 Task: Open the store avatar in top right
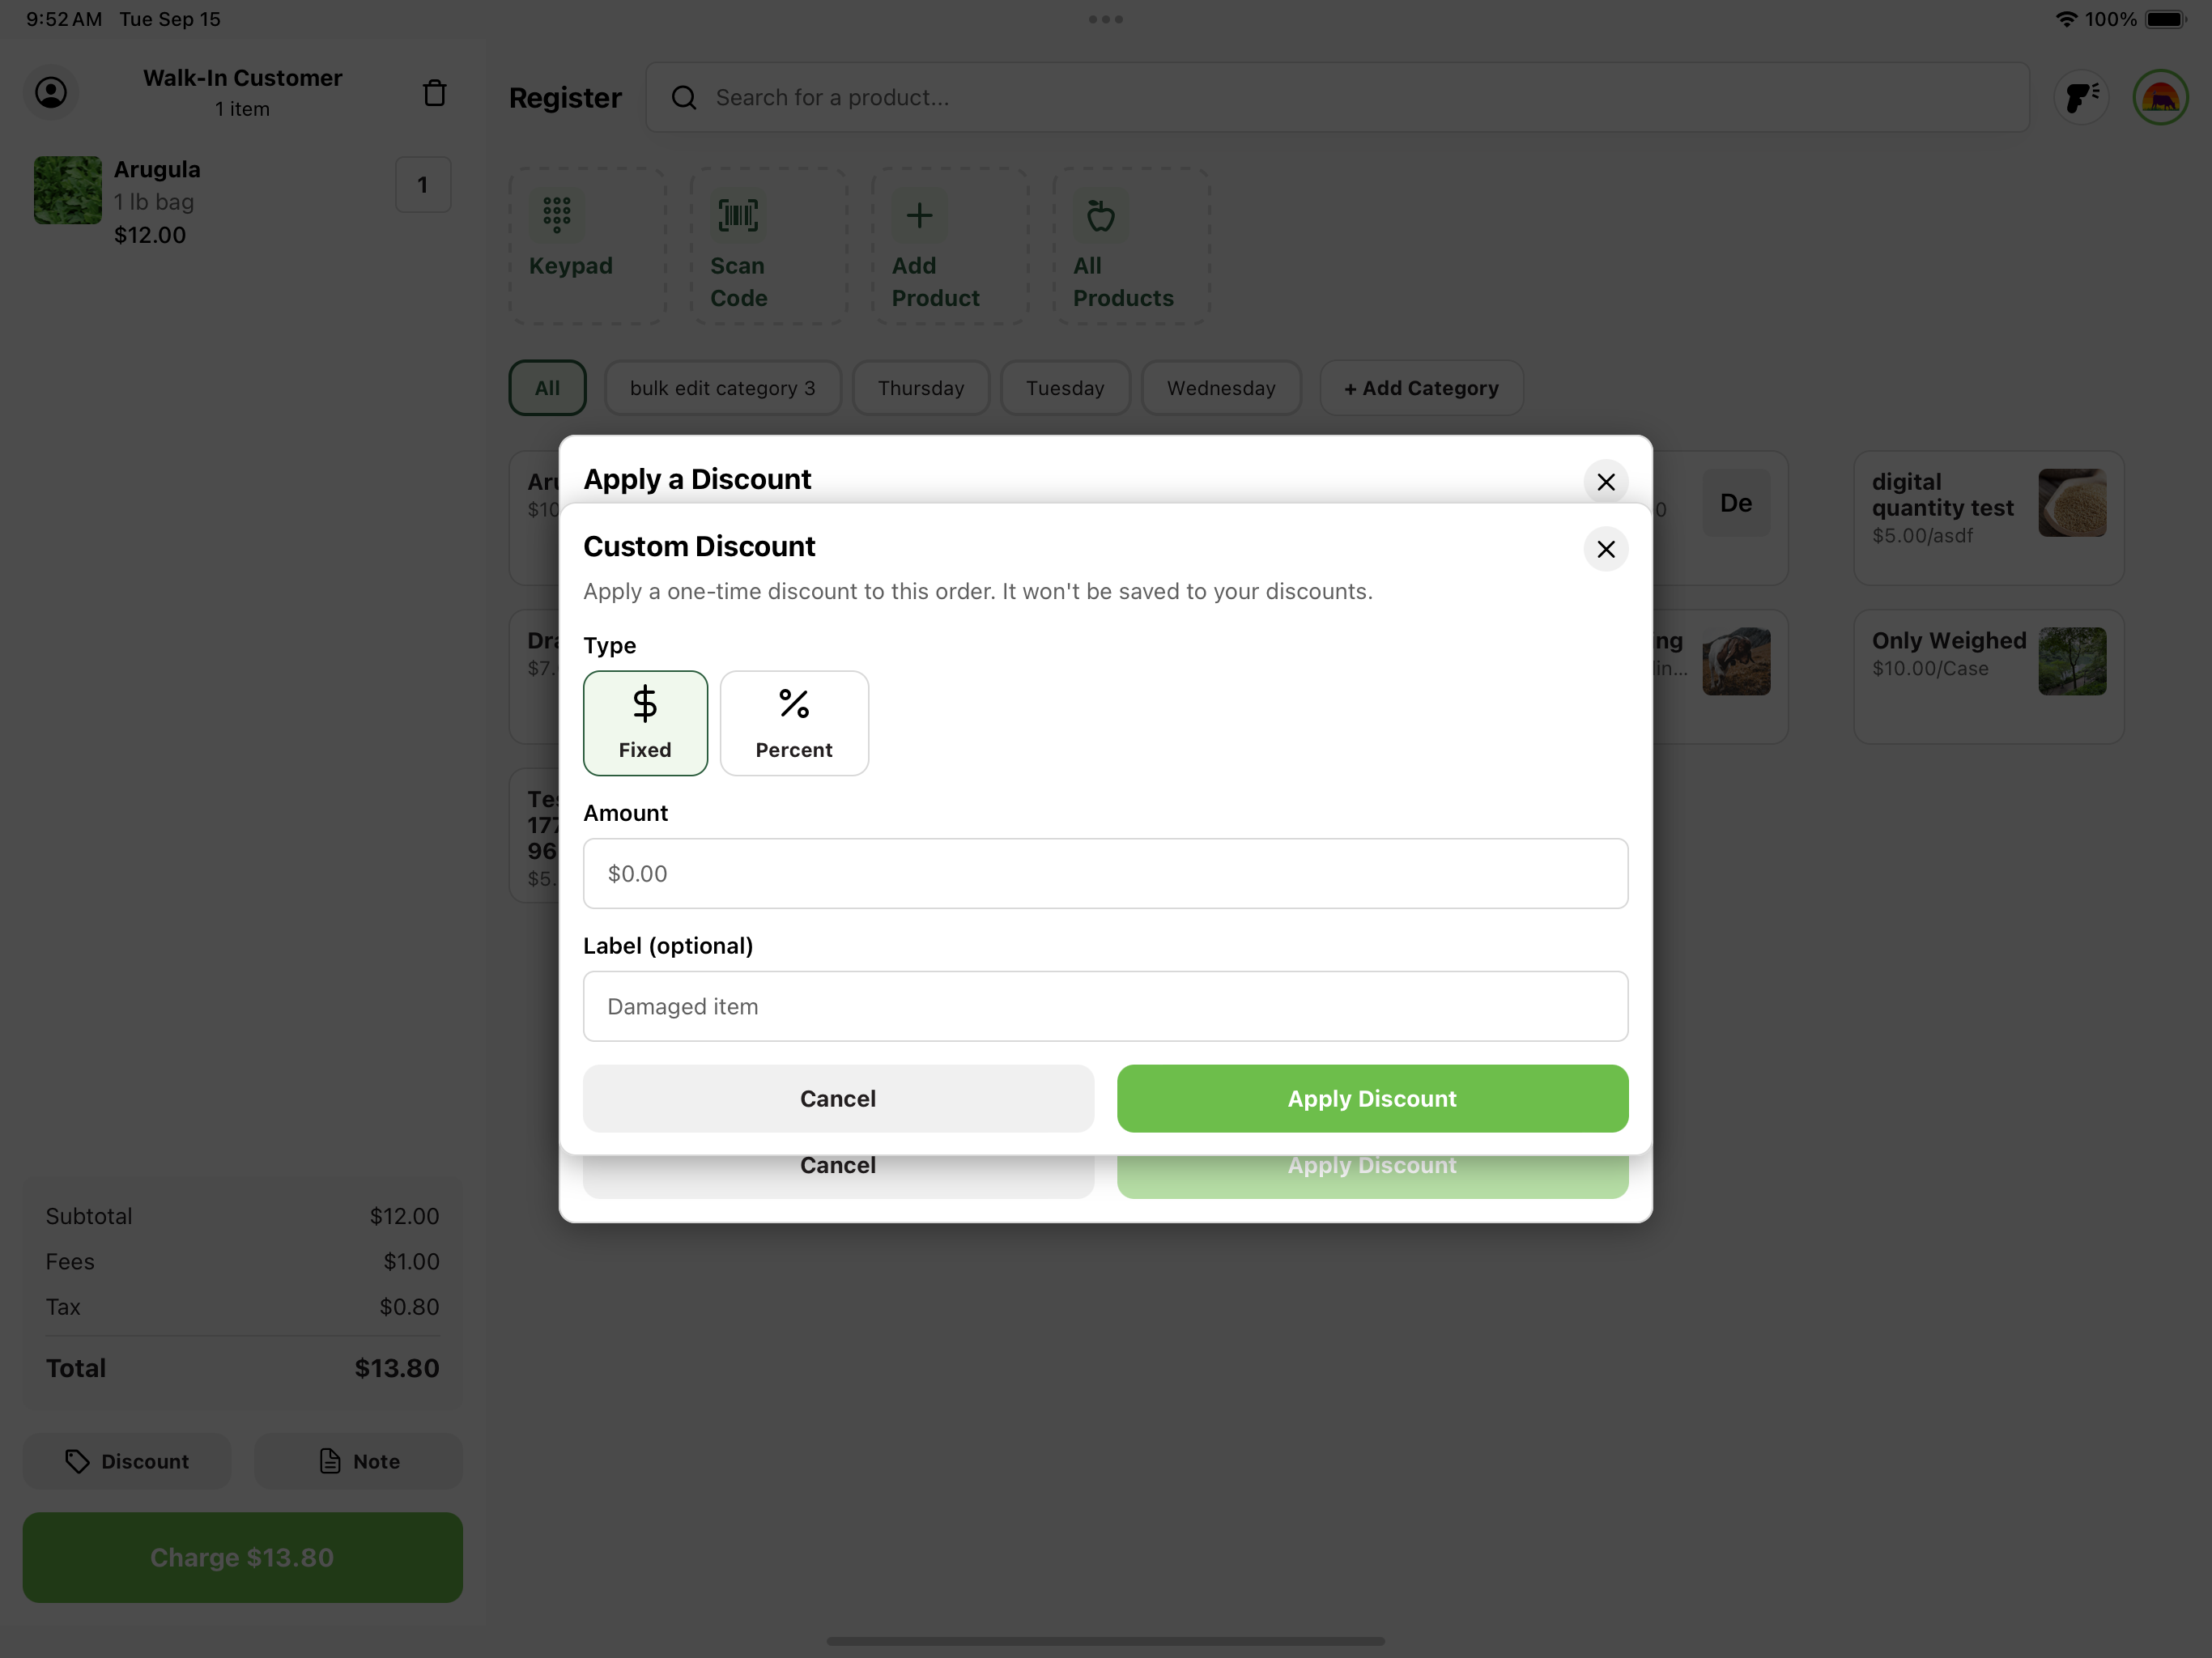pos(2161,98)
